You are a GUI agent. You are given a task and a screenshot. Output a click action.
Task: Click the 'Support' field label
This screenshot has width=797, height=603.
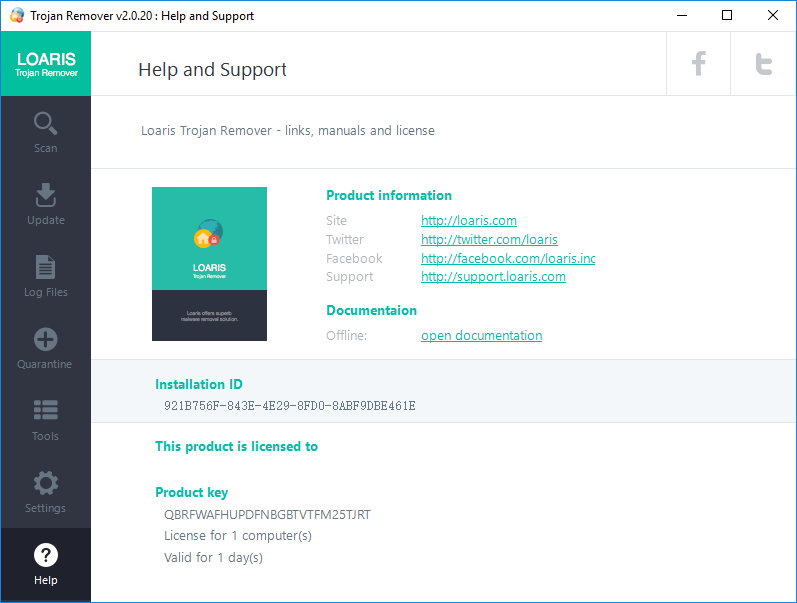coord(350,277)
